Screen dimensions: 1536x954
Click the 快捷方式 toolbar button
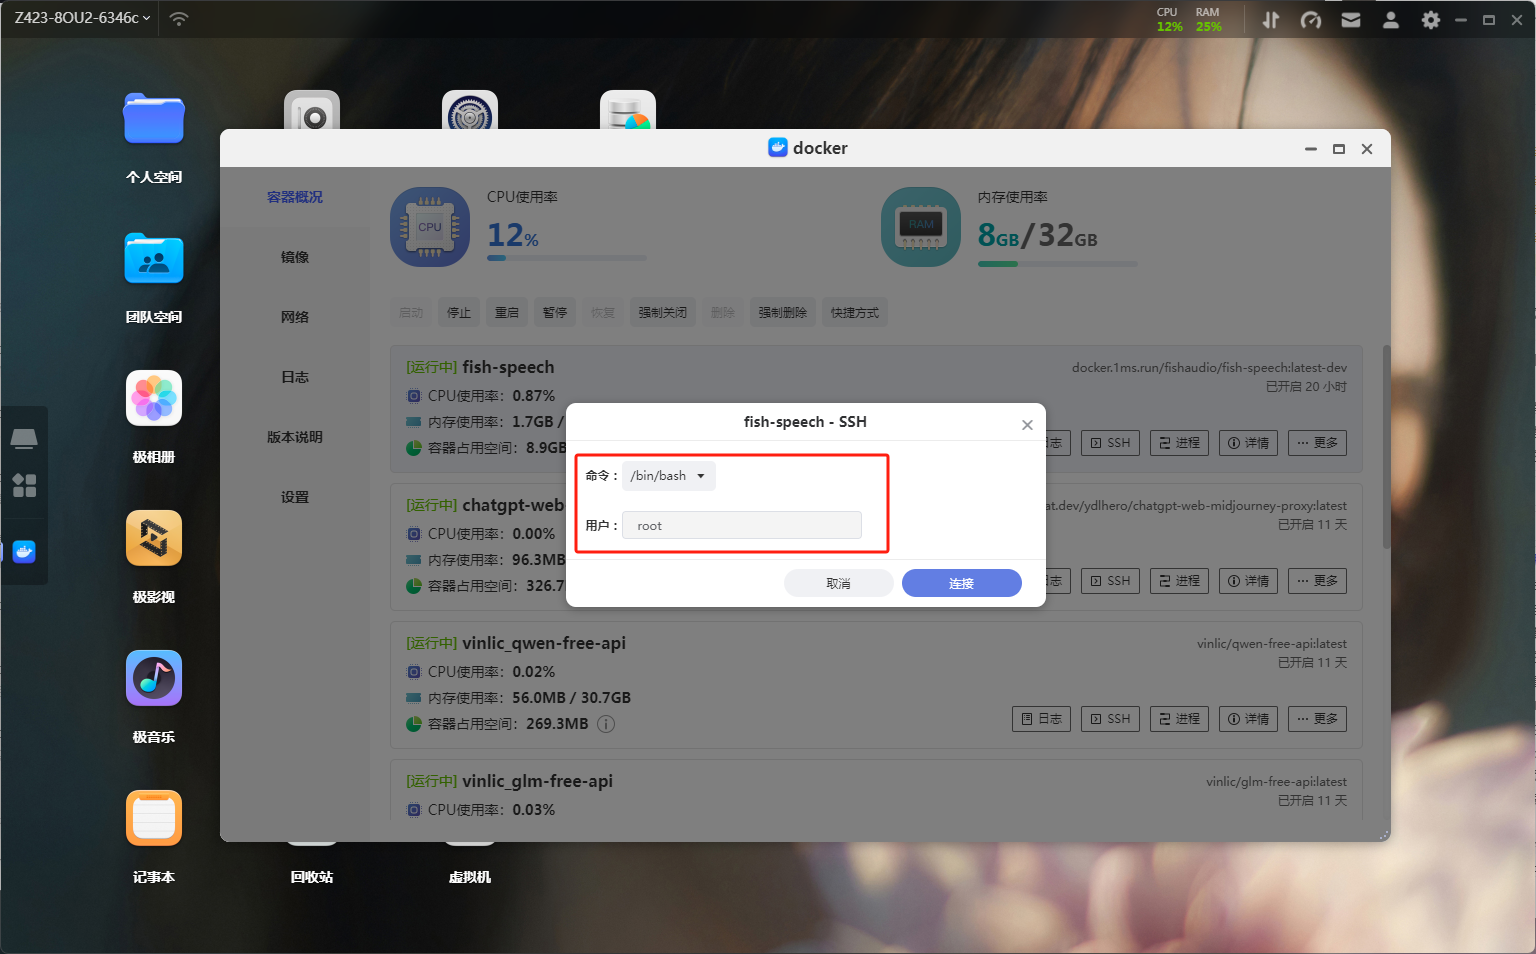coord(855,312)
